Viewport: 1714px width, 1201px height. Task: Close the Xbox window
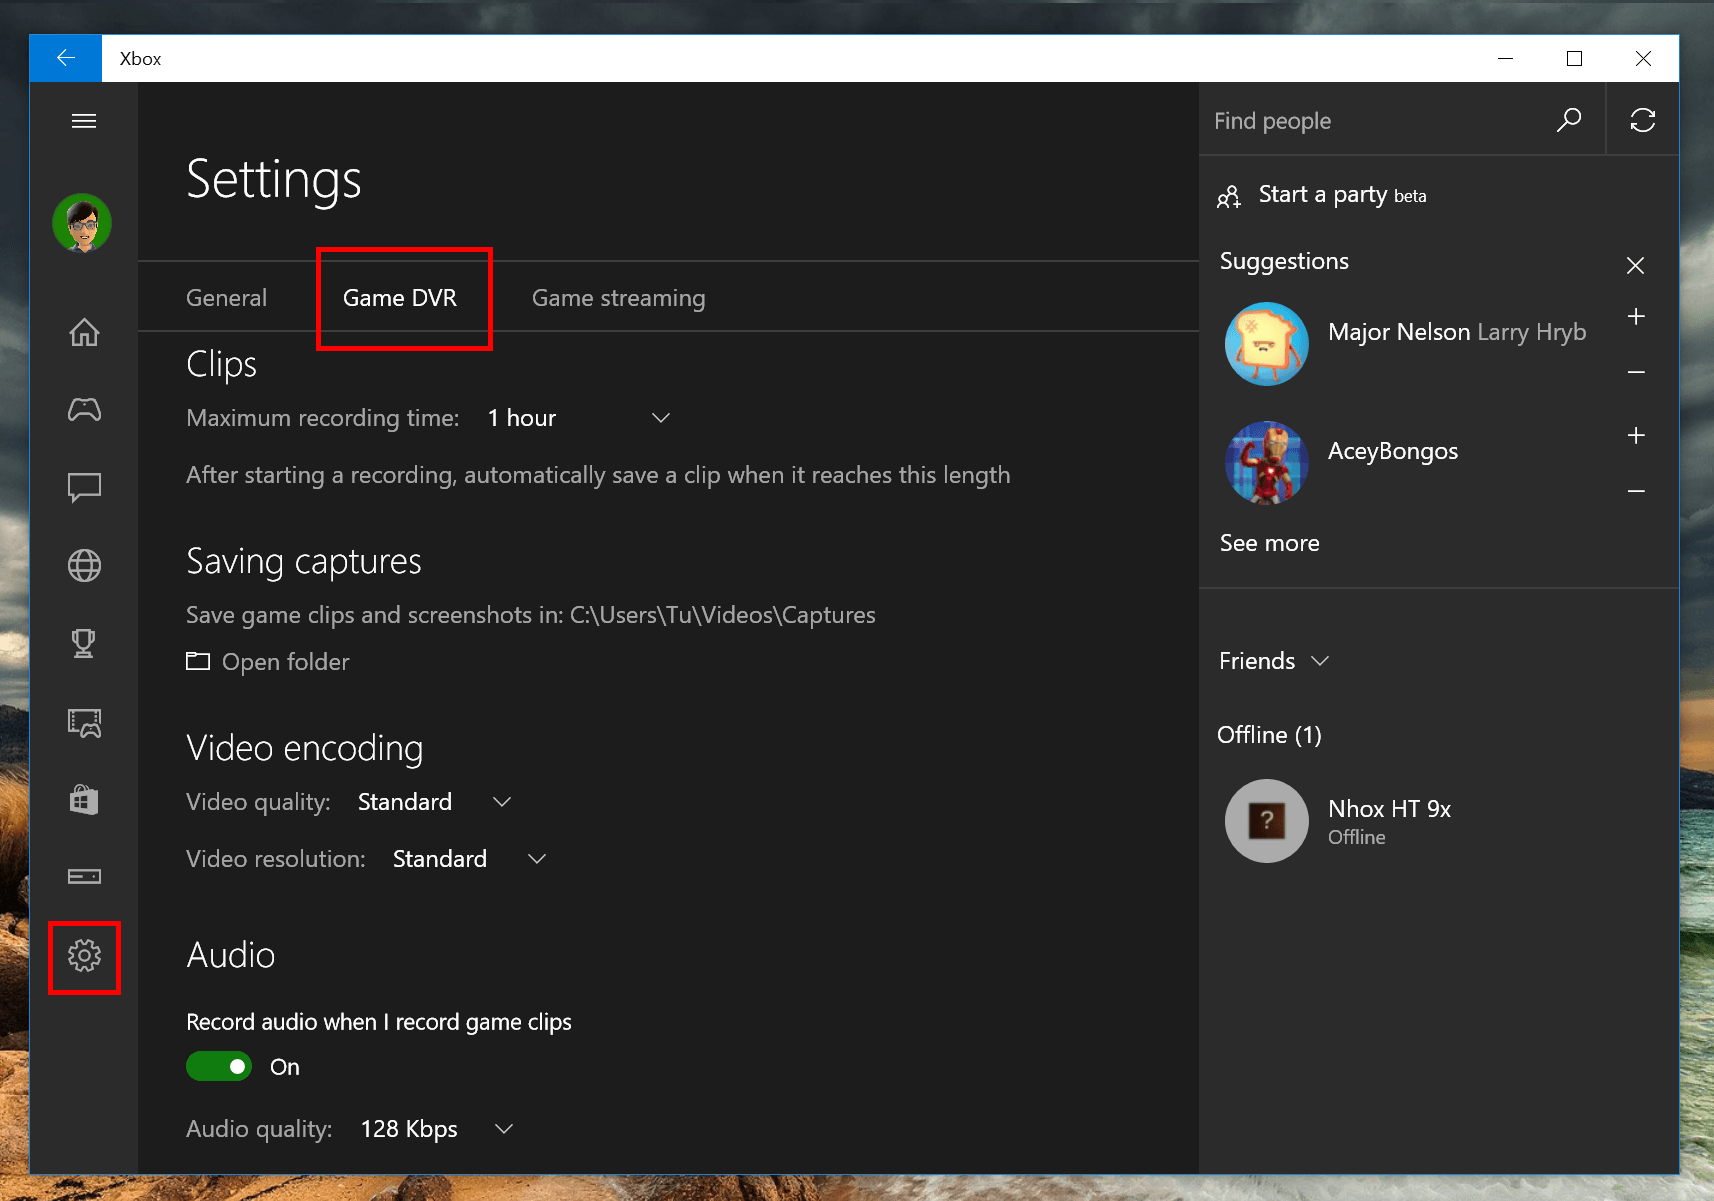coord(1643,58)
